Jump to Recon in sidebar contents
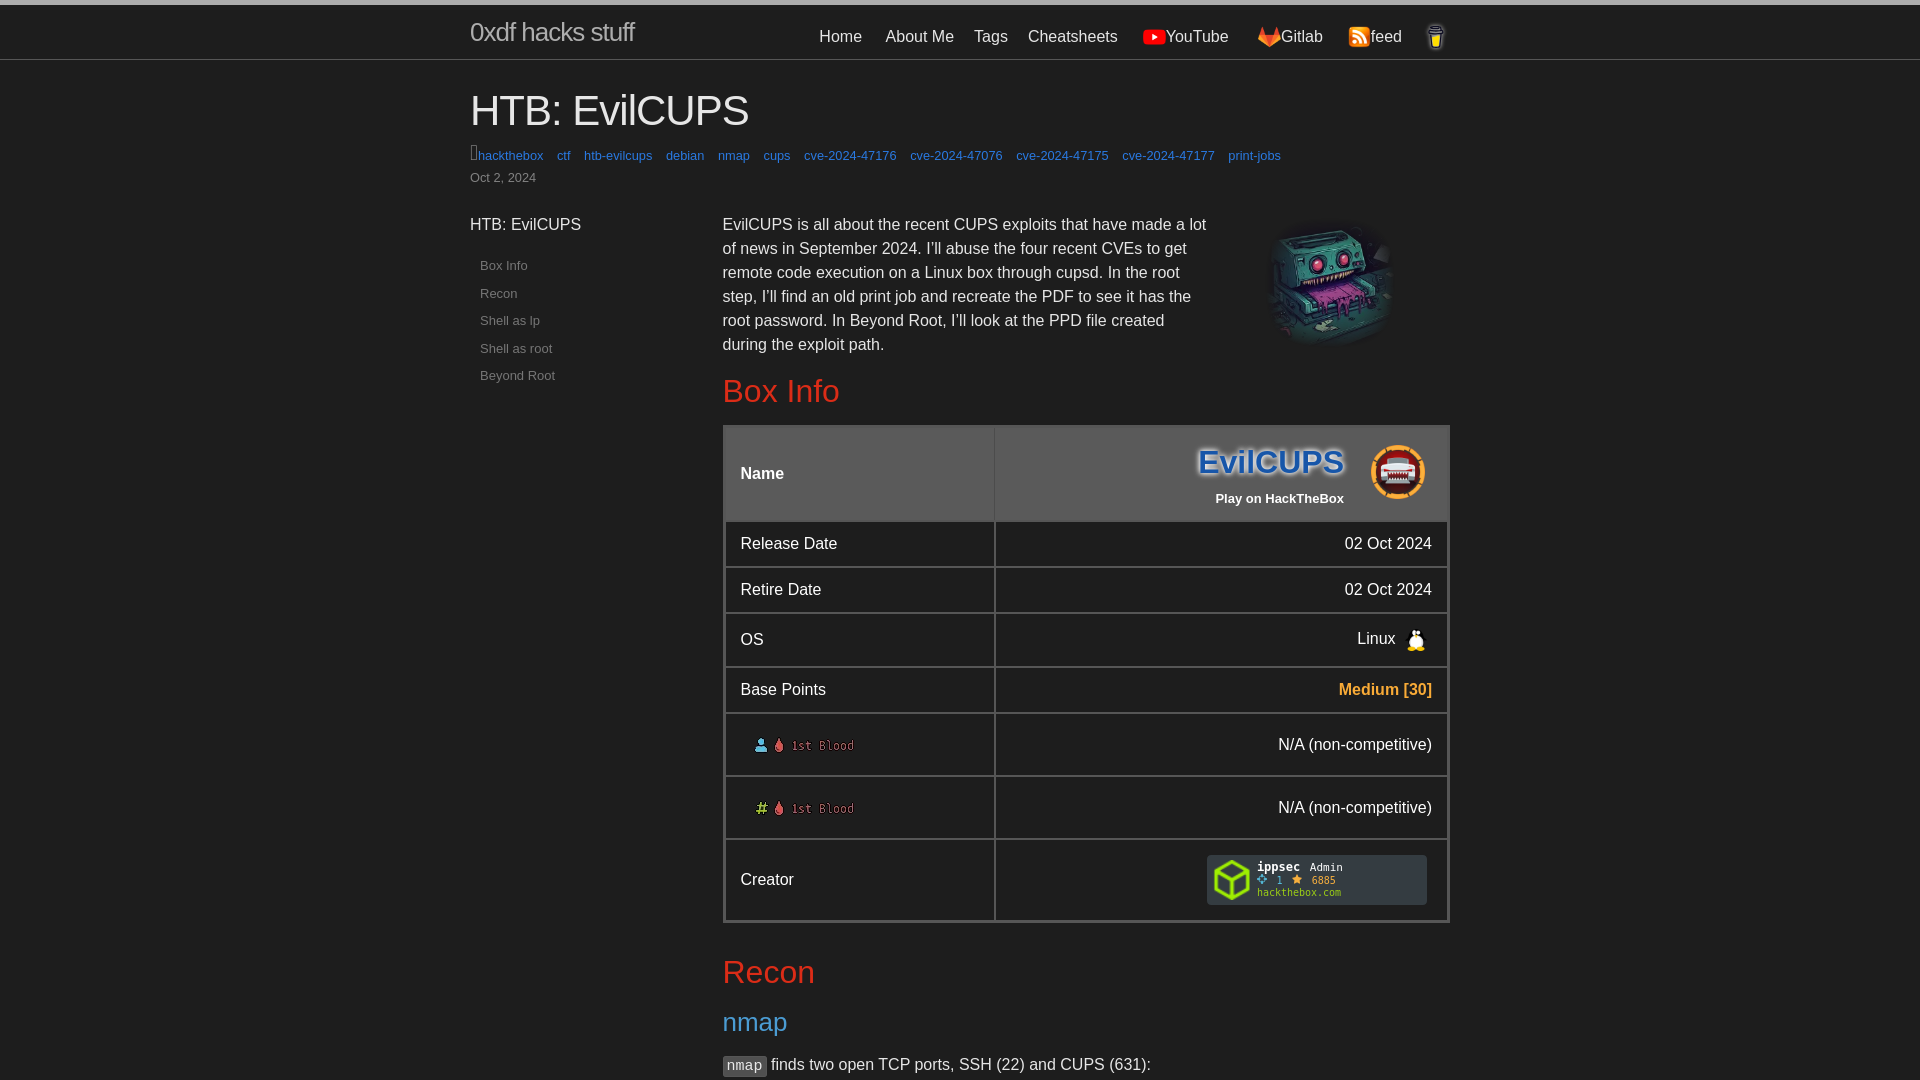 coord(498,294)
